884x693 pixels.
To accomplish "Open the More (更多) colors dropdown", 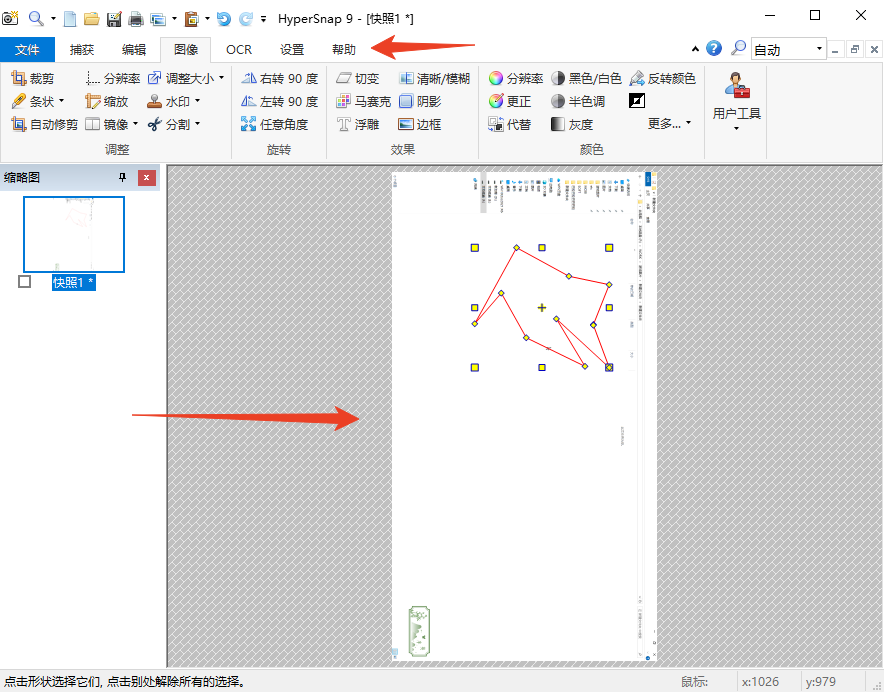I will tap(669, 124).
